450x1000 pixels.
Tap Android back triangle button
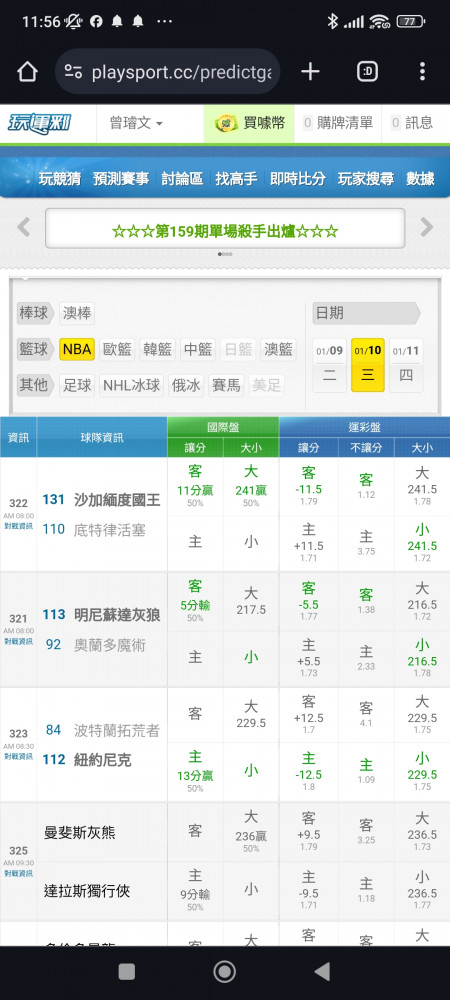[x=323, y=971]
